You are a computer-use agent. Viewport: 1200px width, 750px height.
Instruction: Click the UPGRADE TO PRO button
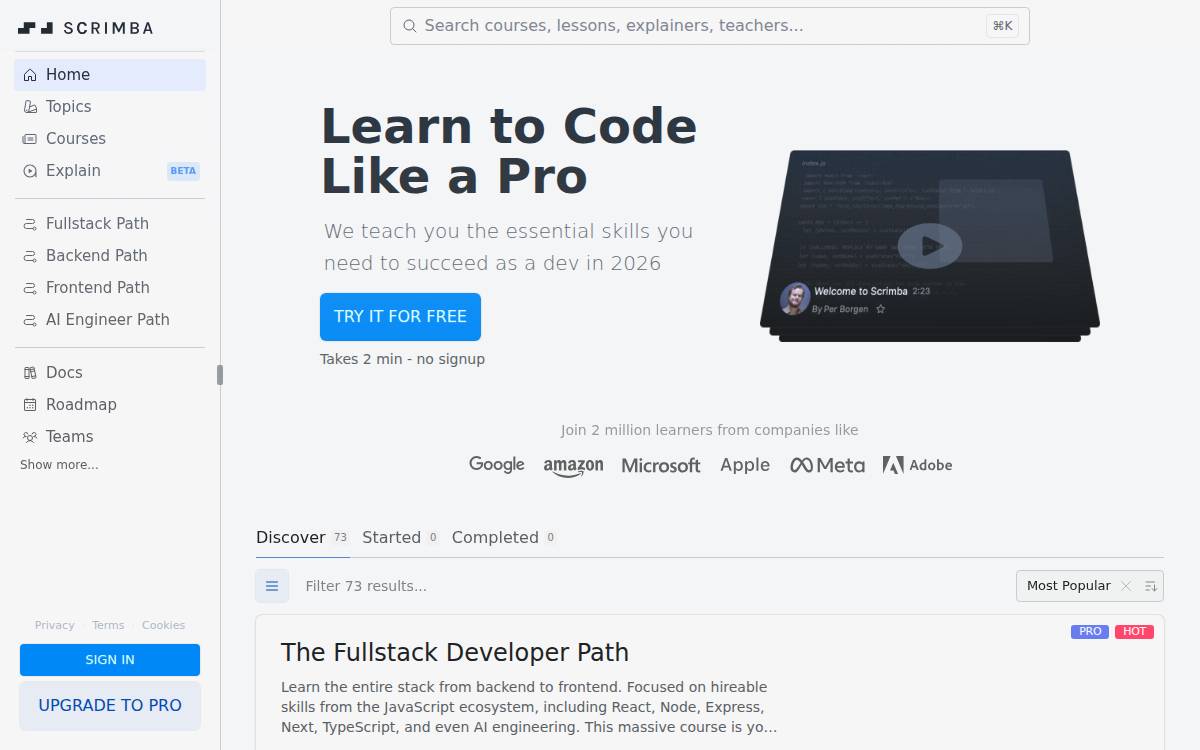[110, 706]
